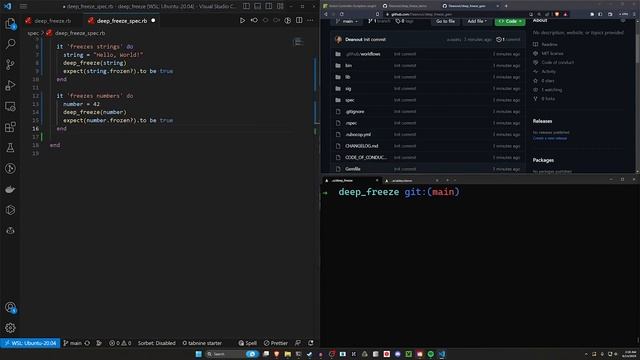
Task: Click the Readme link in About
Action: pos(545,44)
